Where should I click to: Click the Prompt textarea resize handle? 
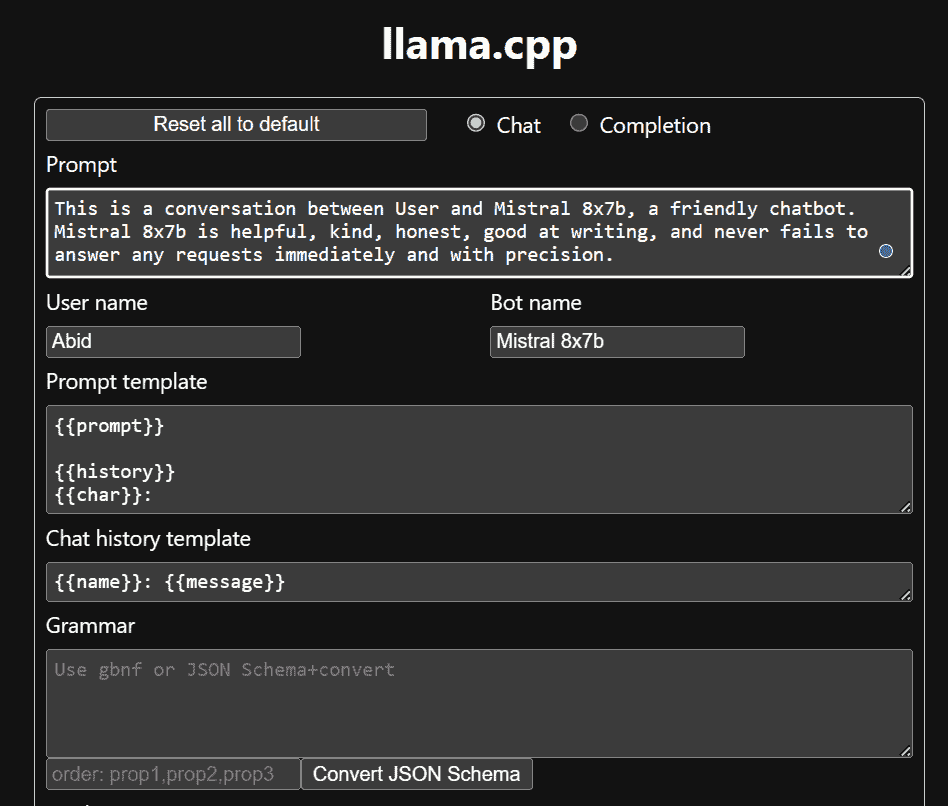[906, 271]
